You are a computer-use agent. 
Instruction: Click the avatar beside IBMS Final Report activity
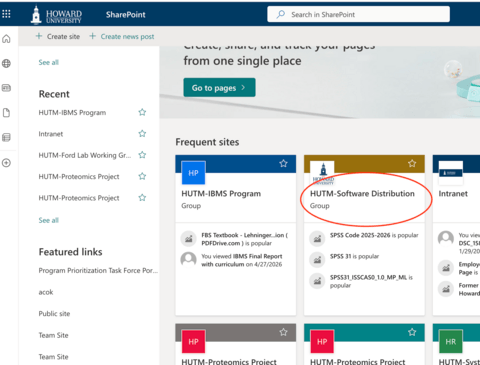(x=189, y=259)
